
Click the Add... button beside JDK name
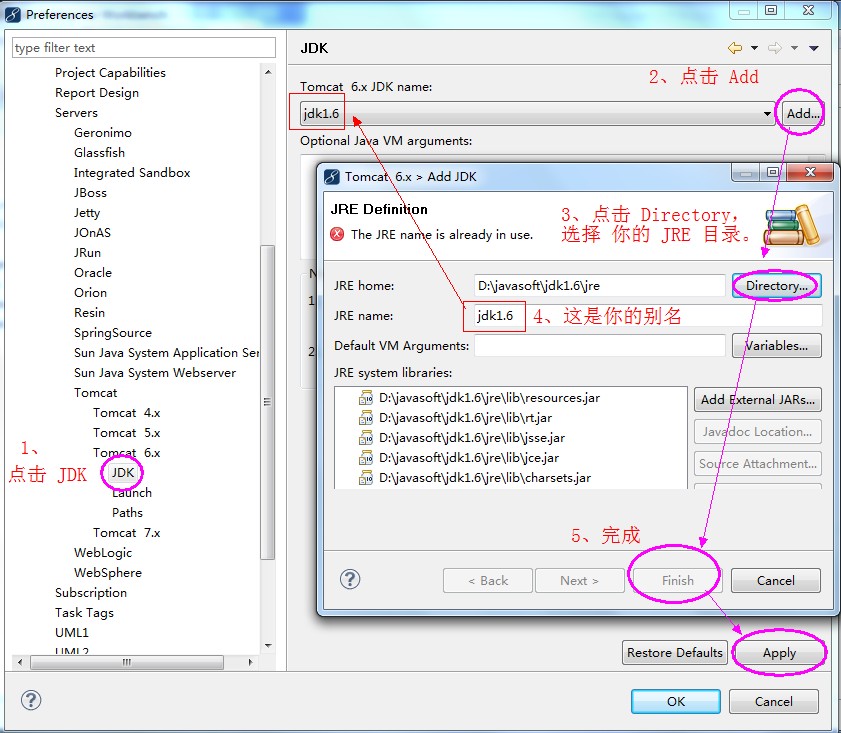[x=802, y=113]
